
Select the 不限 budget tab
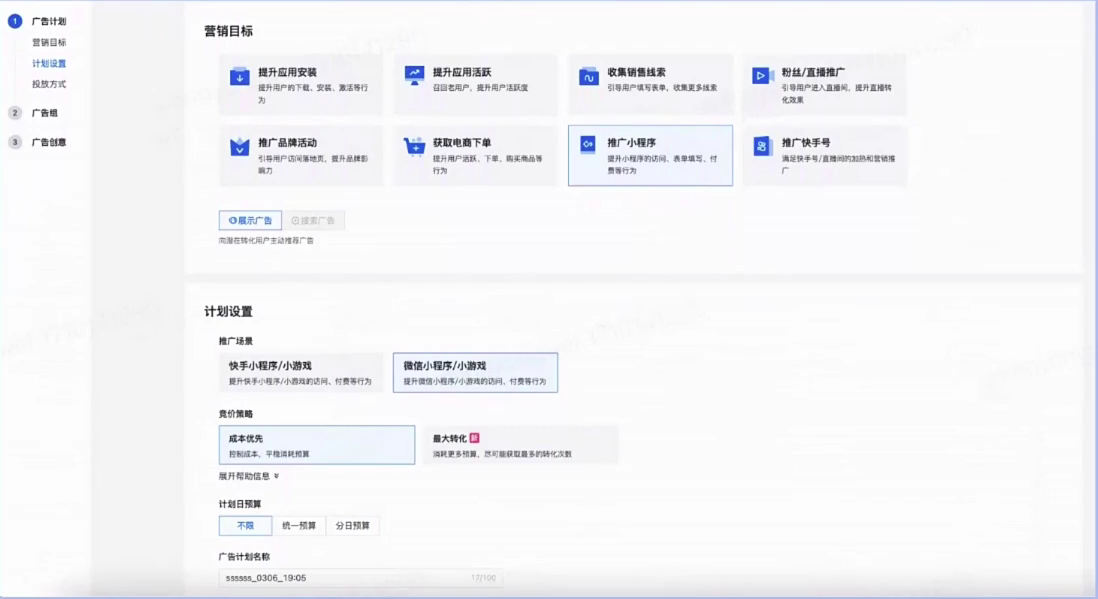pos(245,524)
